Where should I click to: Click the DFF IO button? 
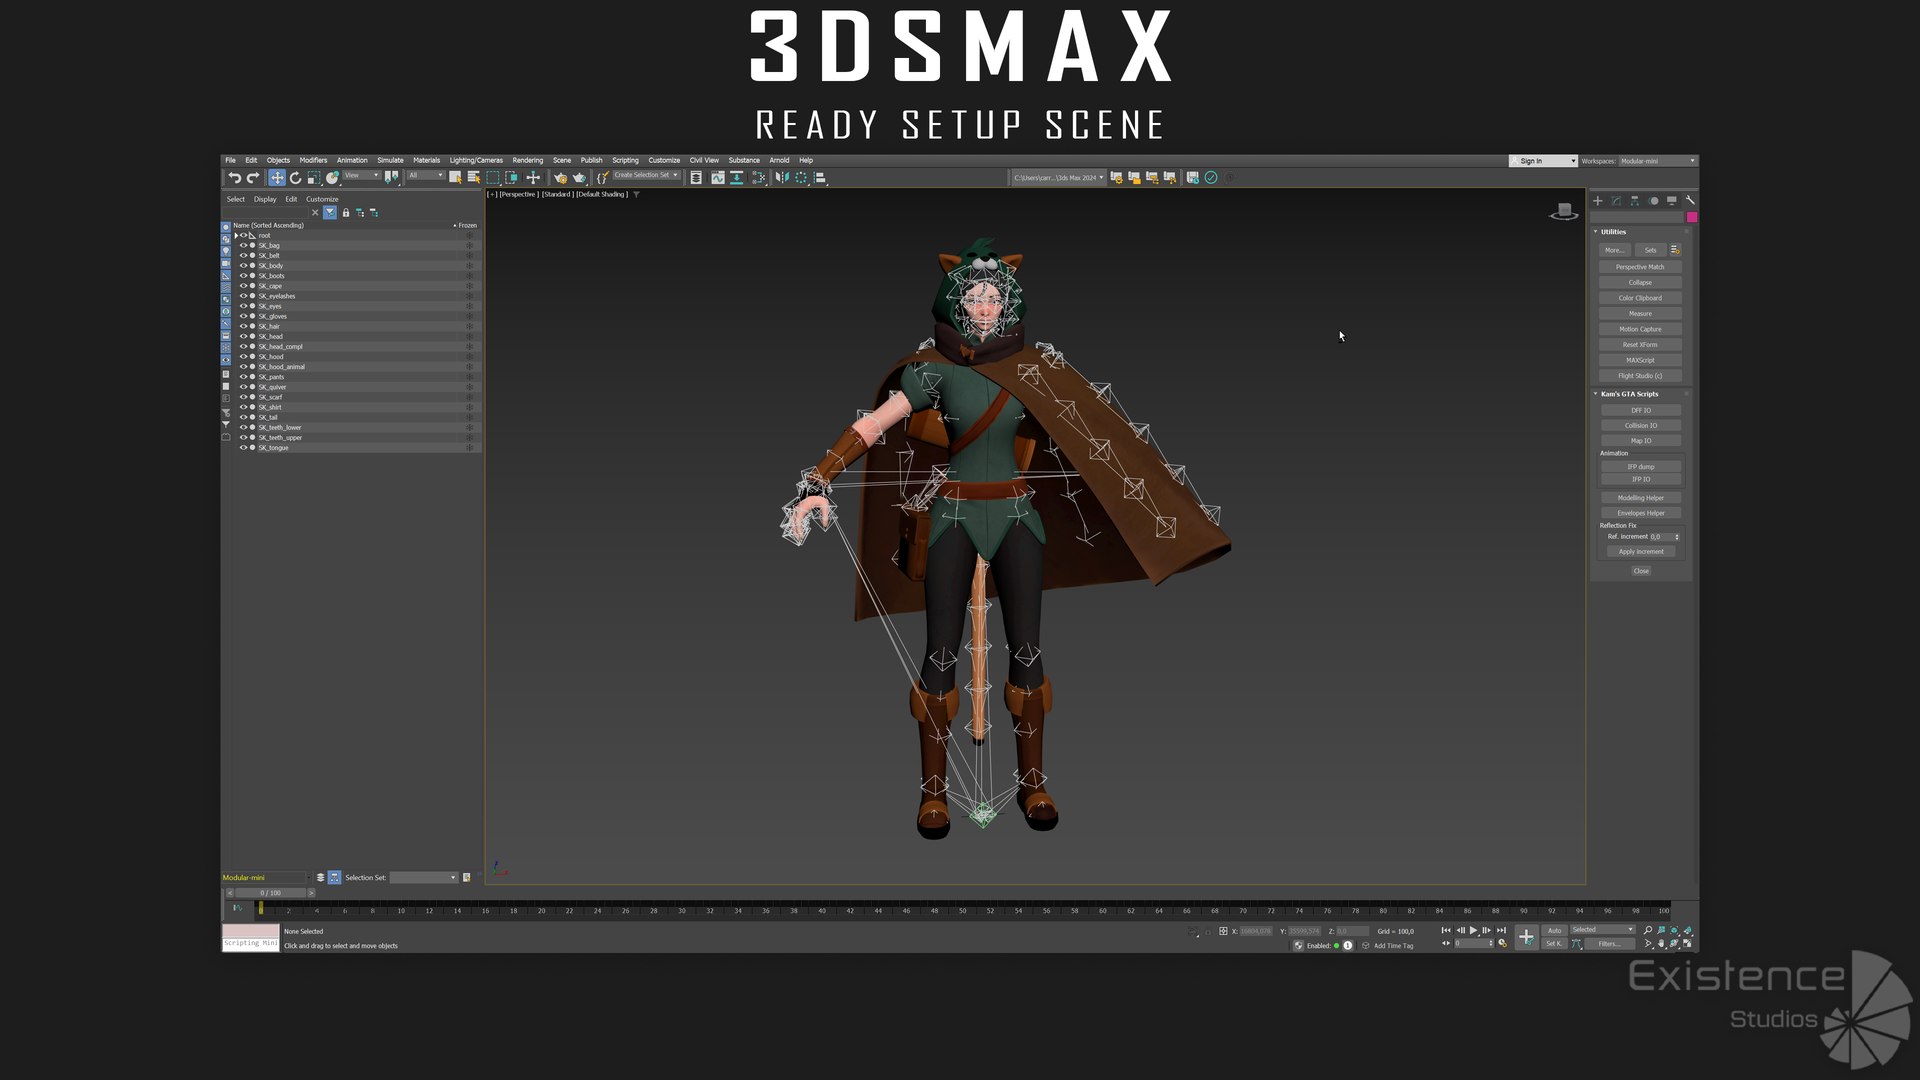[x=1641, y=410]
